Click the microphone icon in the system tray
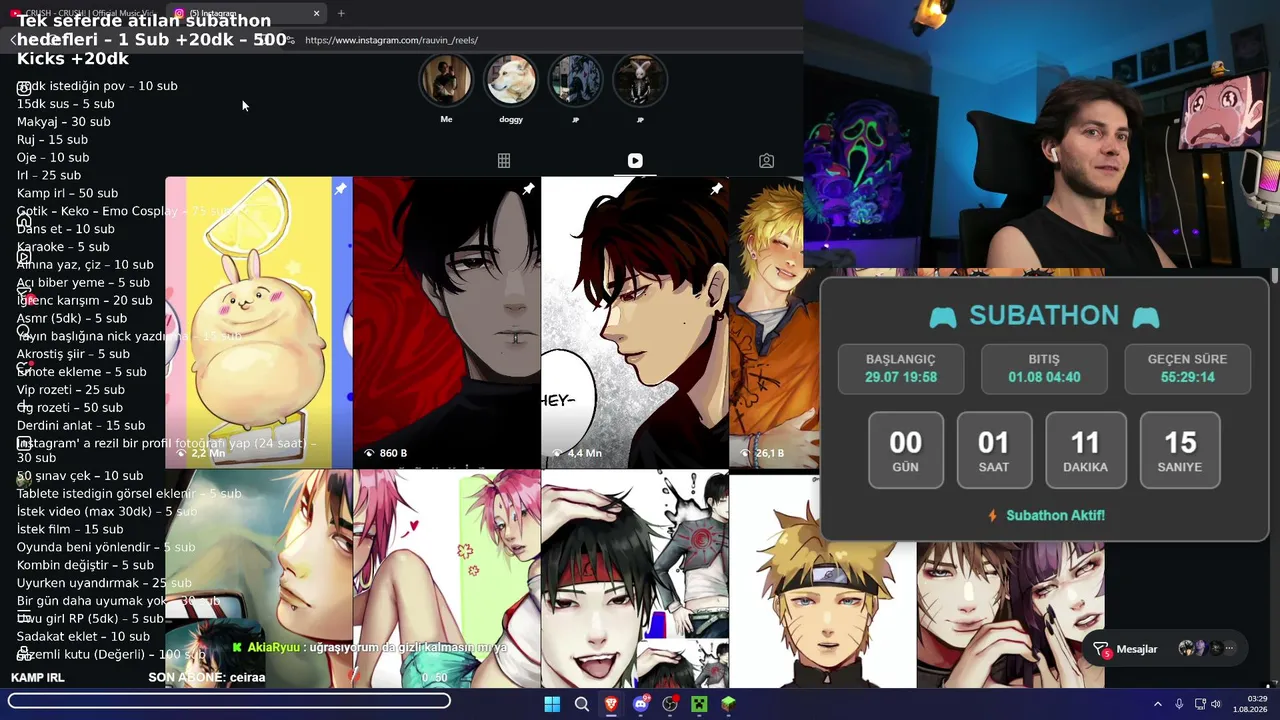 point(1179,704)
